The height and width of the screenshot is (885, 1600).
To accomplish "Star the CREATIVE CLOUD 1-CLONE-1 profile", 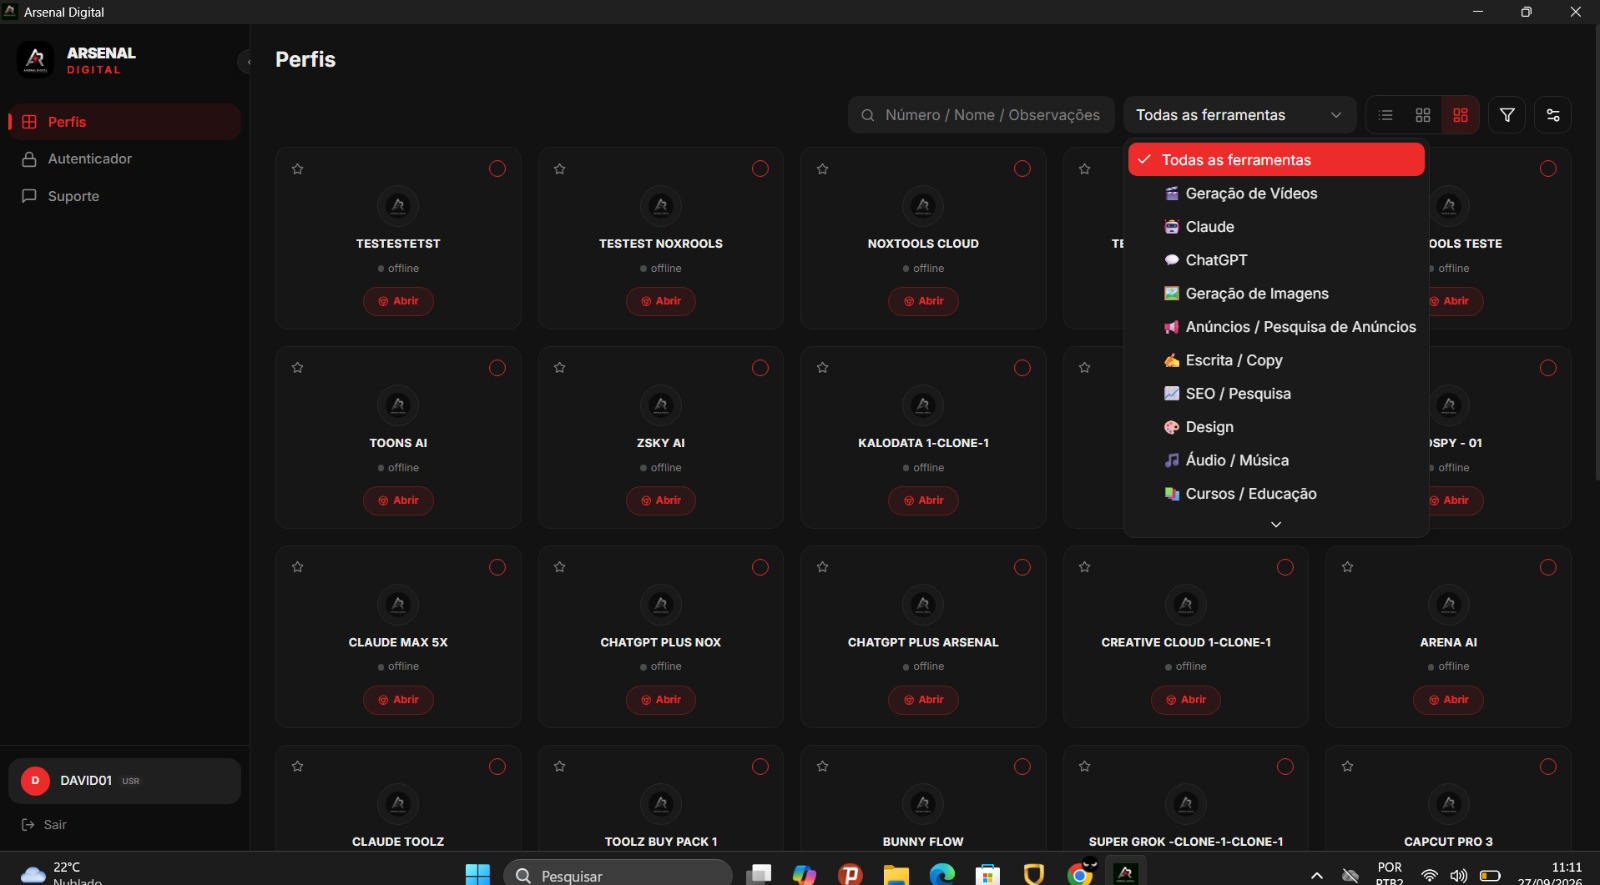I will tap(1085, 567).
